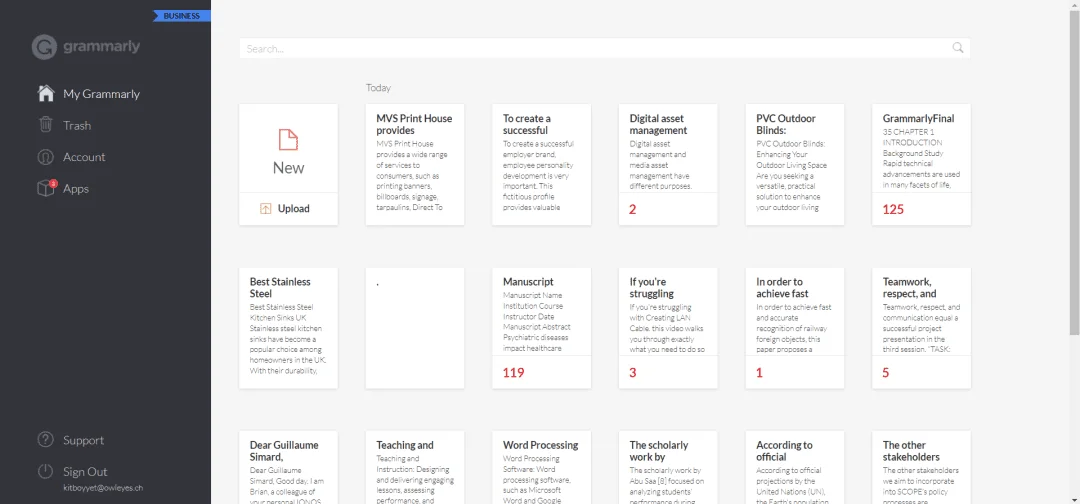Click the issue count 2 on Digital asset management
Viewport: 1080px width, 504px height.
pos(633,209)
